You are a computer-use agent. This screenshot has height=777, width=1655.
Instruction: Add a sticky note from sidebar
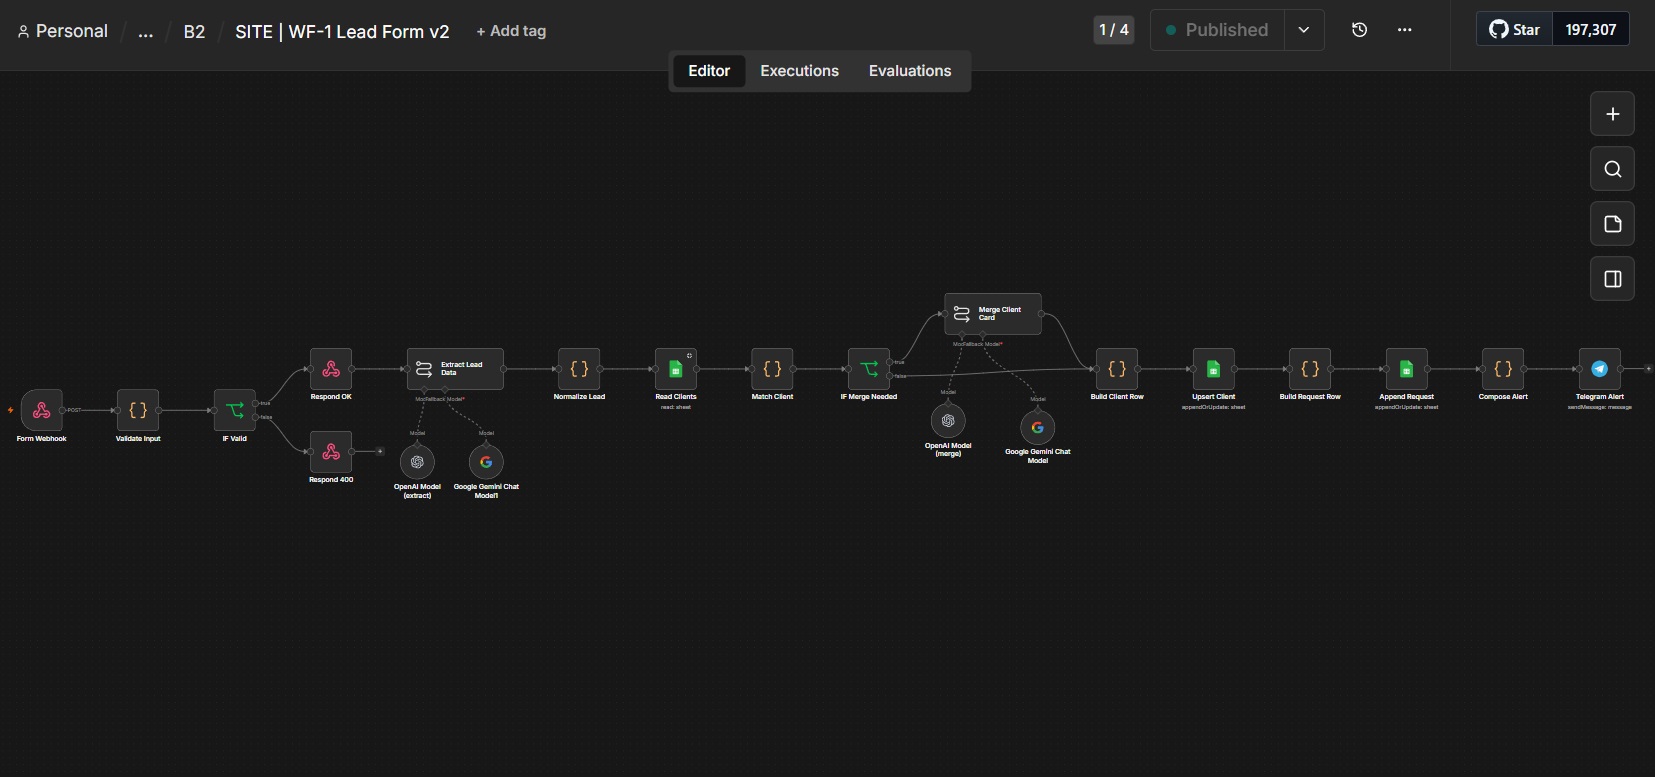(1612, 224)
